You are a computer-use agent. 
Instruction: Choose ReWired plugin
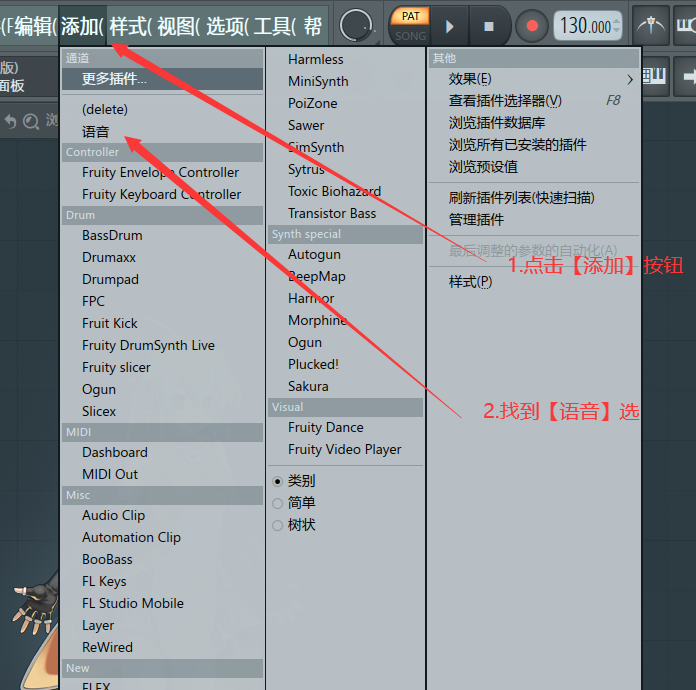(x=162, y=647)
